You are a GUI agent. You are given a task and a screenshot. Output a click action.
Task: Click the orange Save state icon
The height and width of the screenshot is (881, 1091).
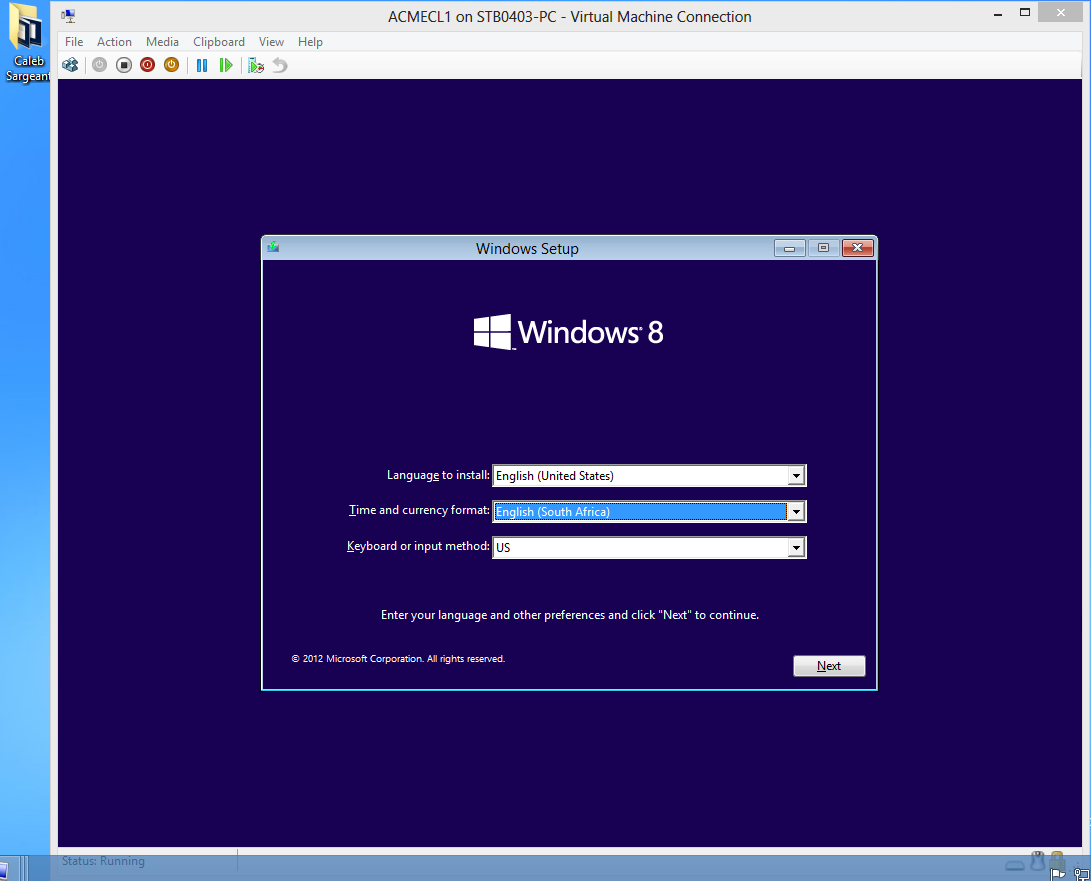pyautogui.click(x=171, y=65)
